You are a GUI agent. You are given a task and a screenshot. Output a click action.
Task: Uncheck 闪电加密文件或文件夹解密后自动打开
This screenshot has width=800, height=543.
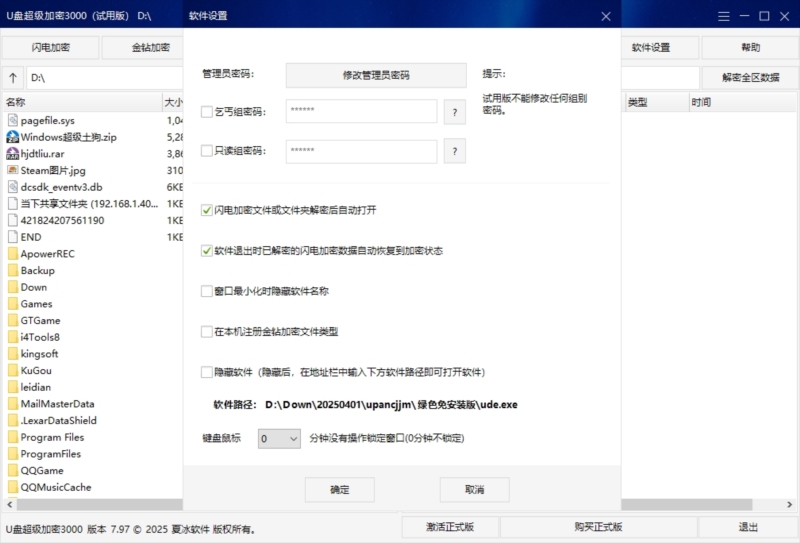pos(207,210)
